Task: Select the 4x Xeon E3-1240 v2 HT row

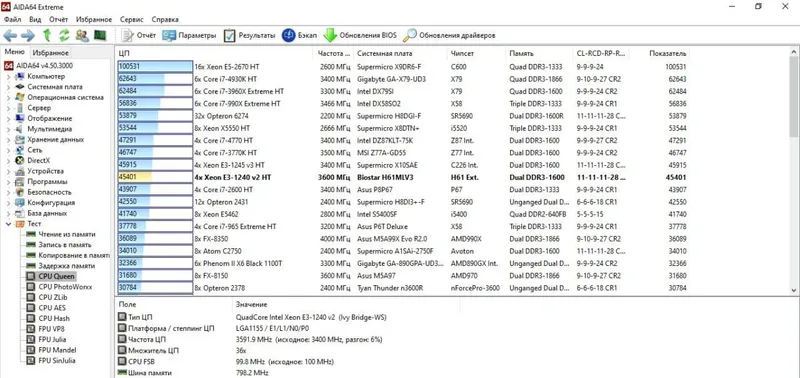Action: click(403, 178)
